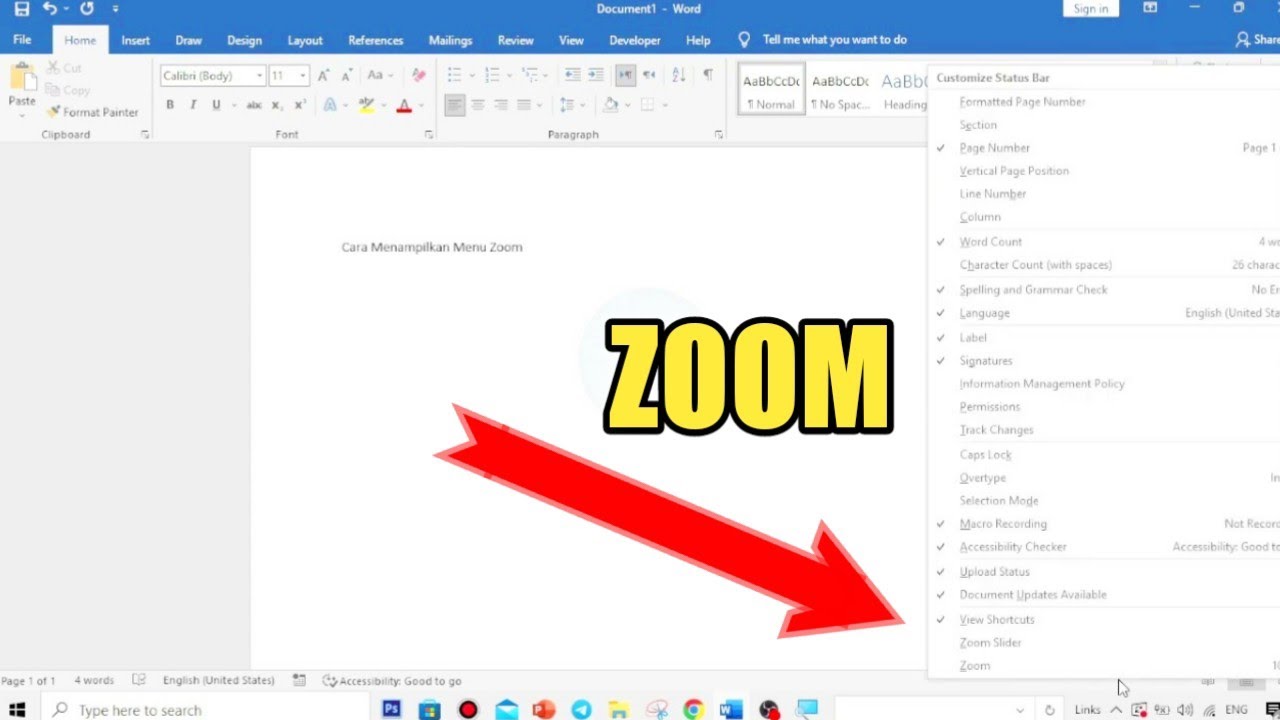The height and width of the screenshot is (720, 1280).
Task: Apply the No Spacing style
Action: point(840,90)
